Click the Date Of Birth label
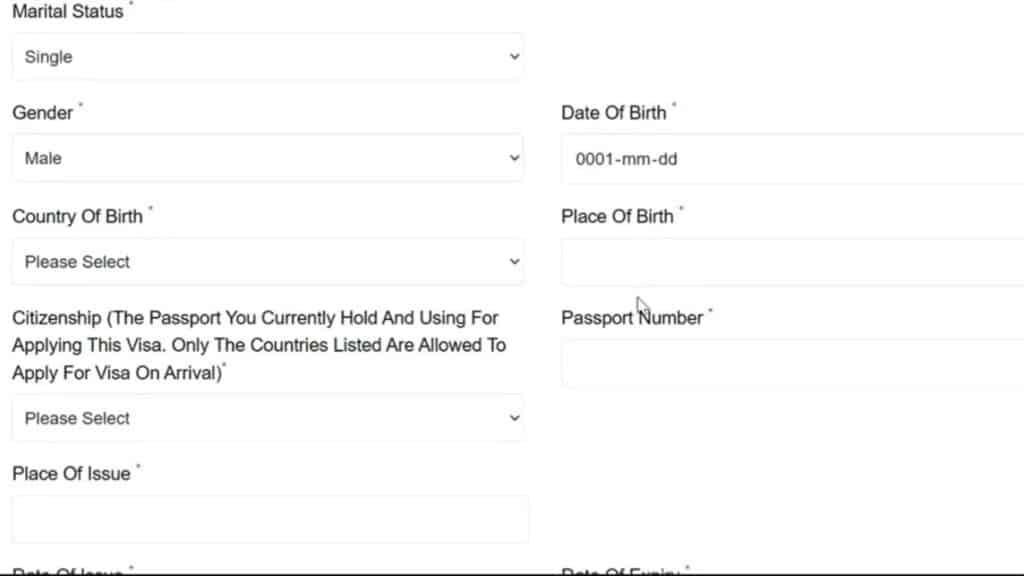This screenshot has height=576, width=1024. pos(614,113)
